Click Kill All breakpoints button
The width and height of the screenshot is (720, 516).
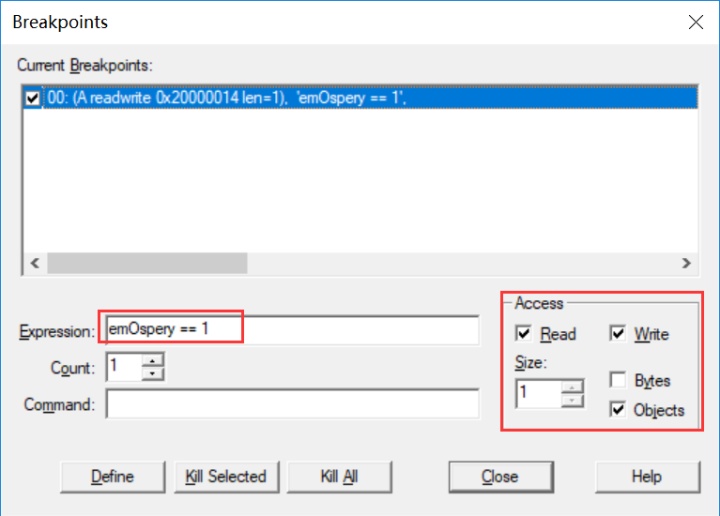click(339, 477)
